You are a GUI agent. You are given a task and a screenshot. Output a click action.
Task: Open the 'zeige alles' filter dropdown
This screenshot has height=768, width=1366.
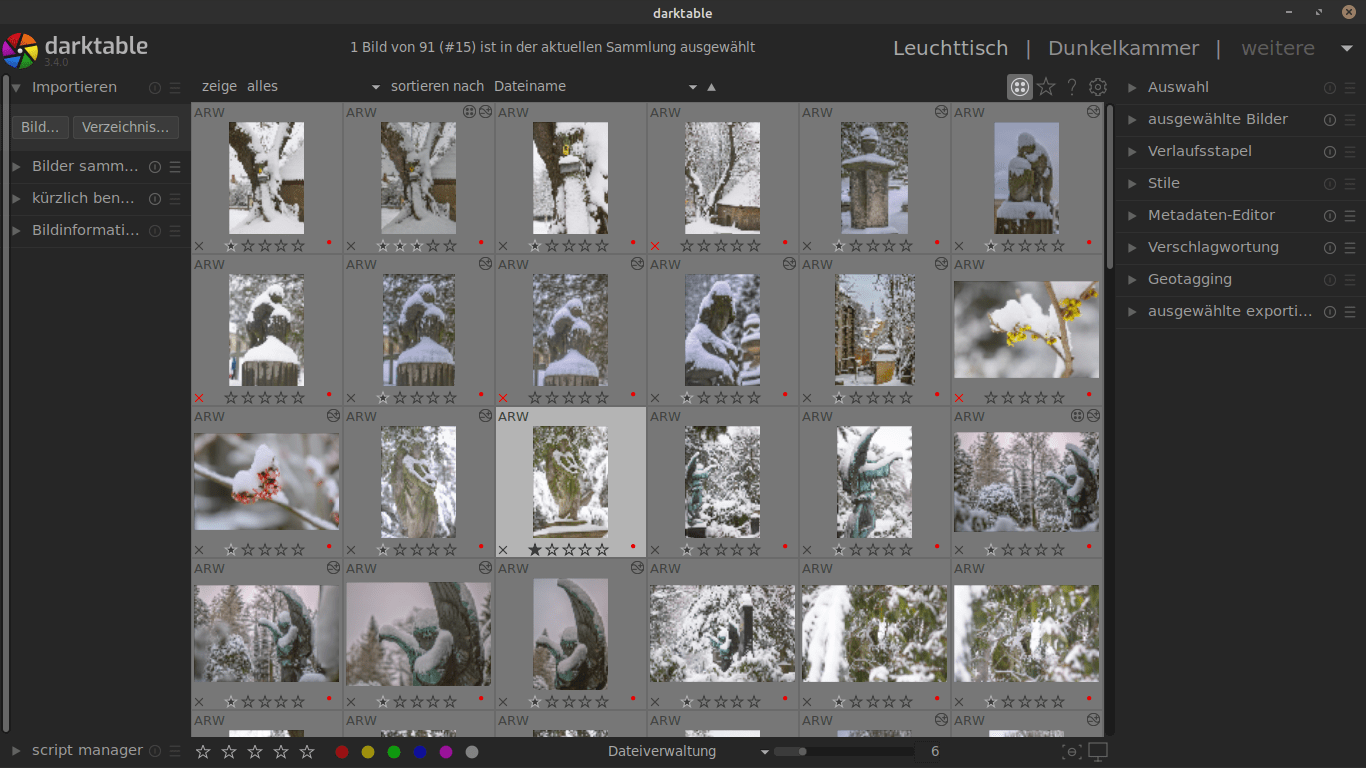pos(291,87)
